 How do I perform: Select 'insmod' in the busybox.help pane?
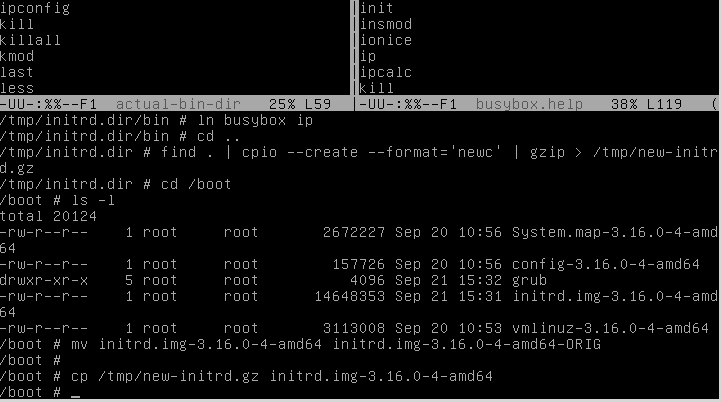pos(385,24)
